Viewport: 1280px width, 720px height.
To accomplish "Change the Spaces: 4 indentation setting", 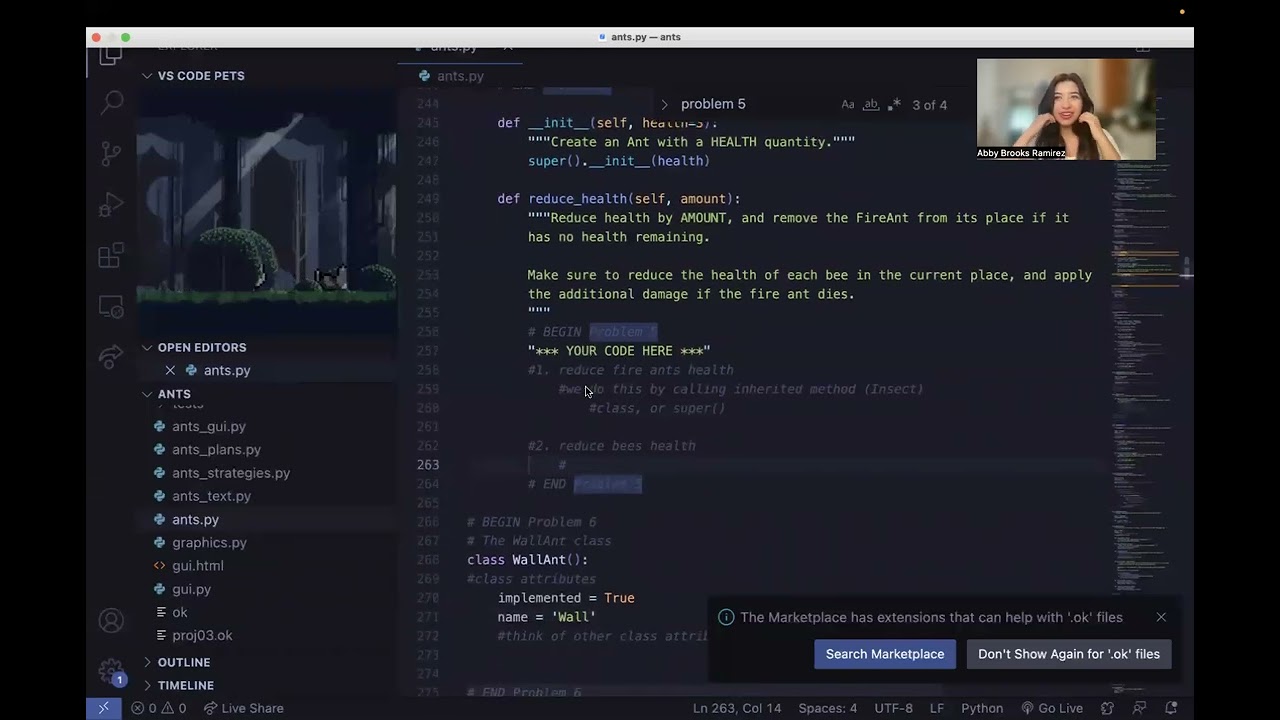I will [x=827, y=708].
